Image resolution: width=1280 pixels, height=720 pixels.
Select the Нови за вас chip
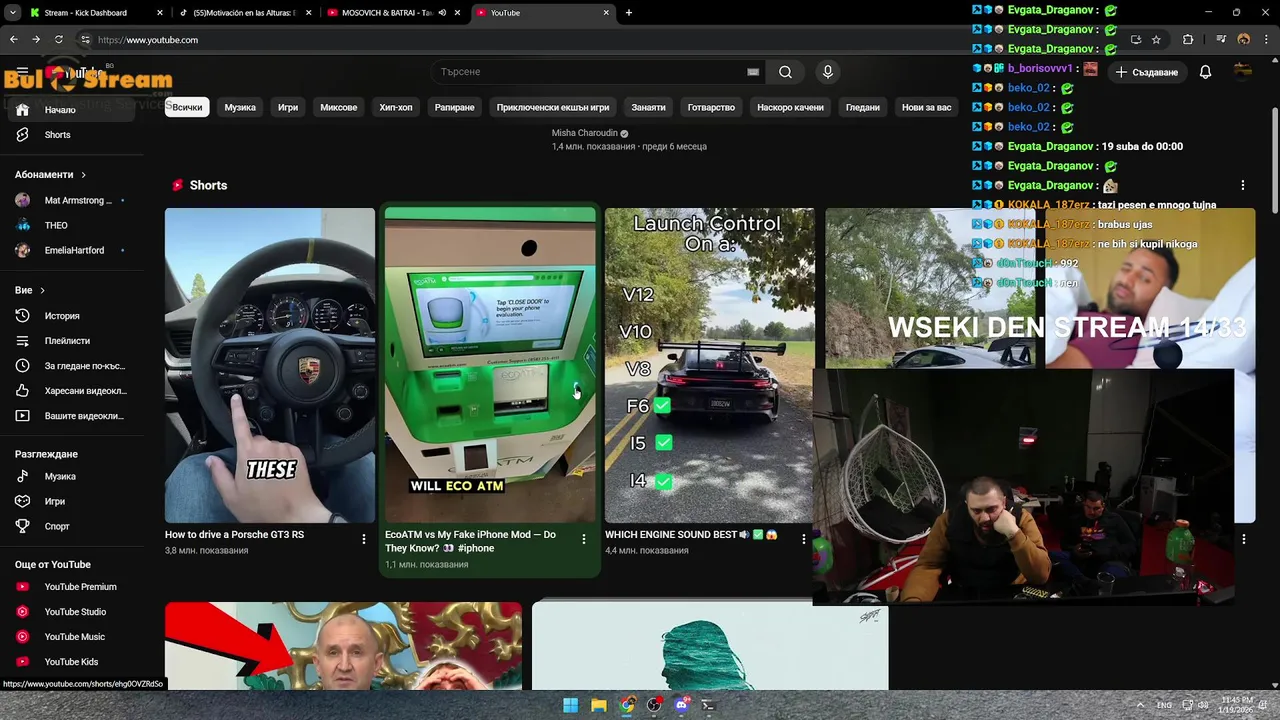(x=927, y=107)
